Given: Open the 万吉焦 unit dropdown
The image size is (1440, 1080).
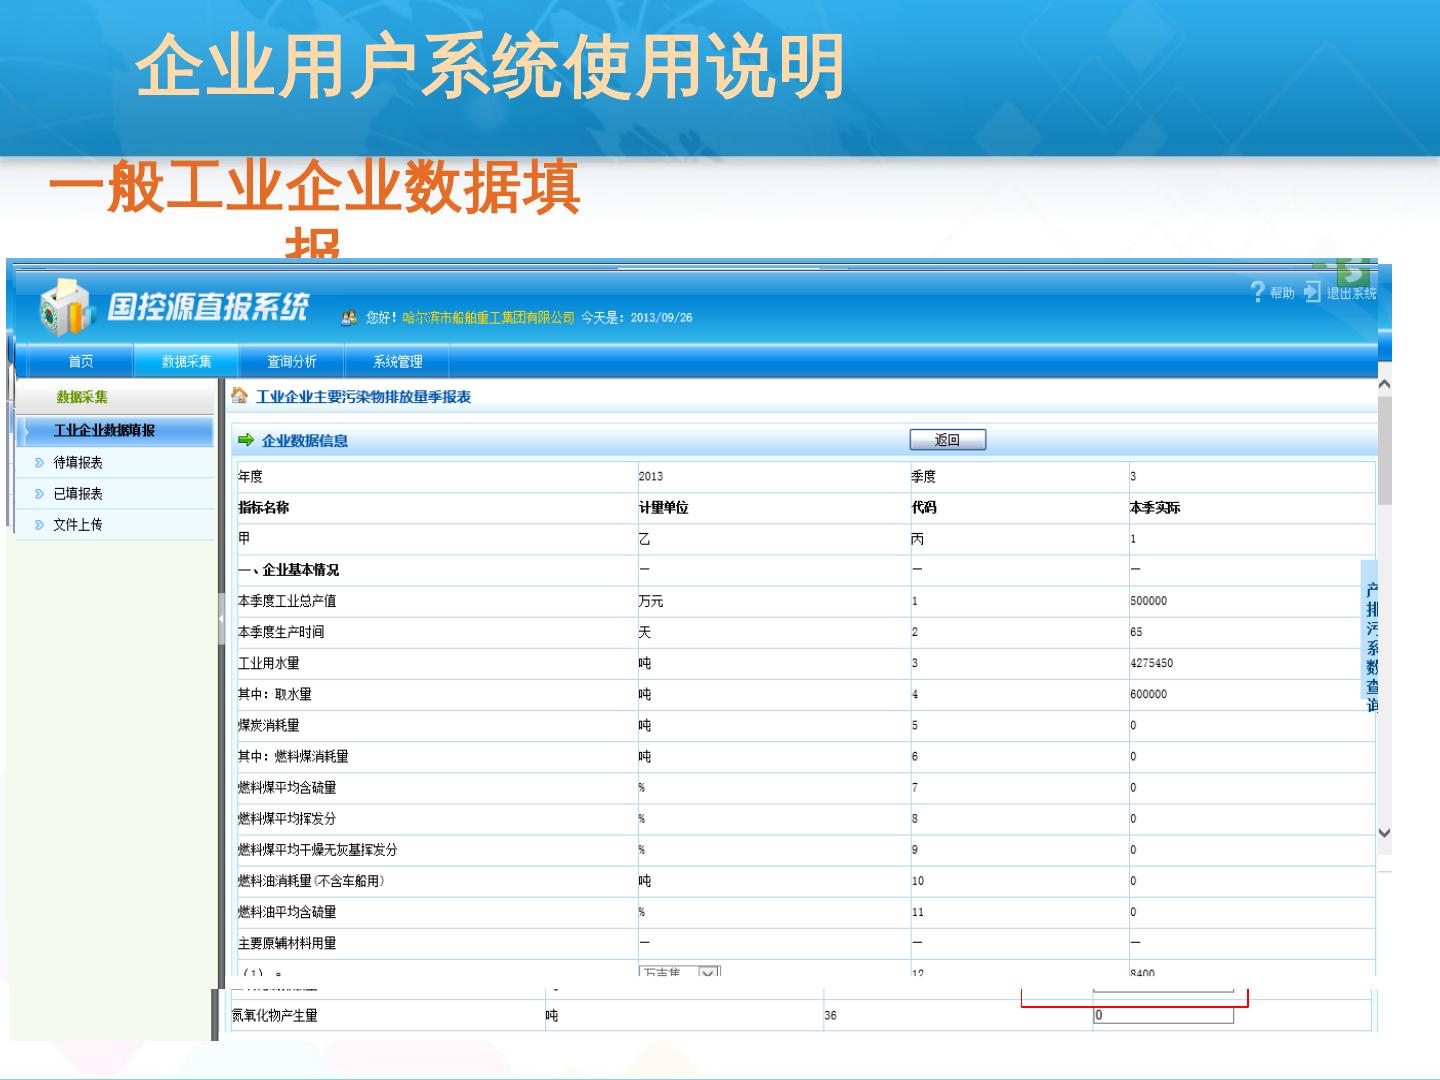Looking at the screenshot, I should click(x=707, y=971).
